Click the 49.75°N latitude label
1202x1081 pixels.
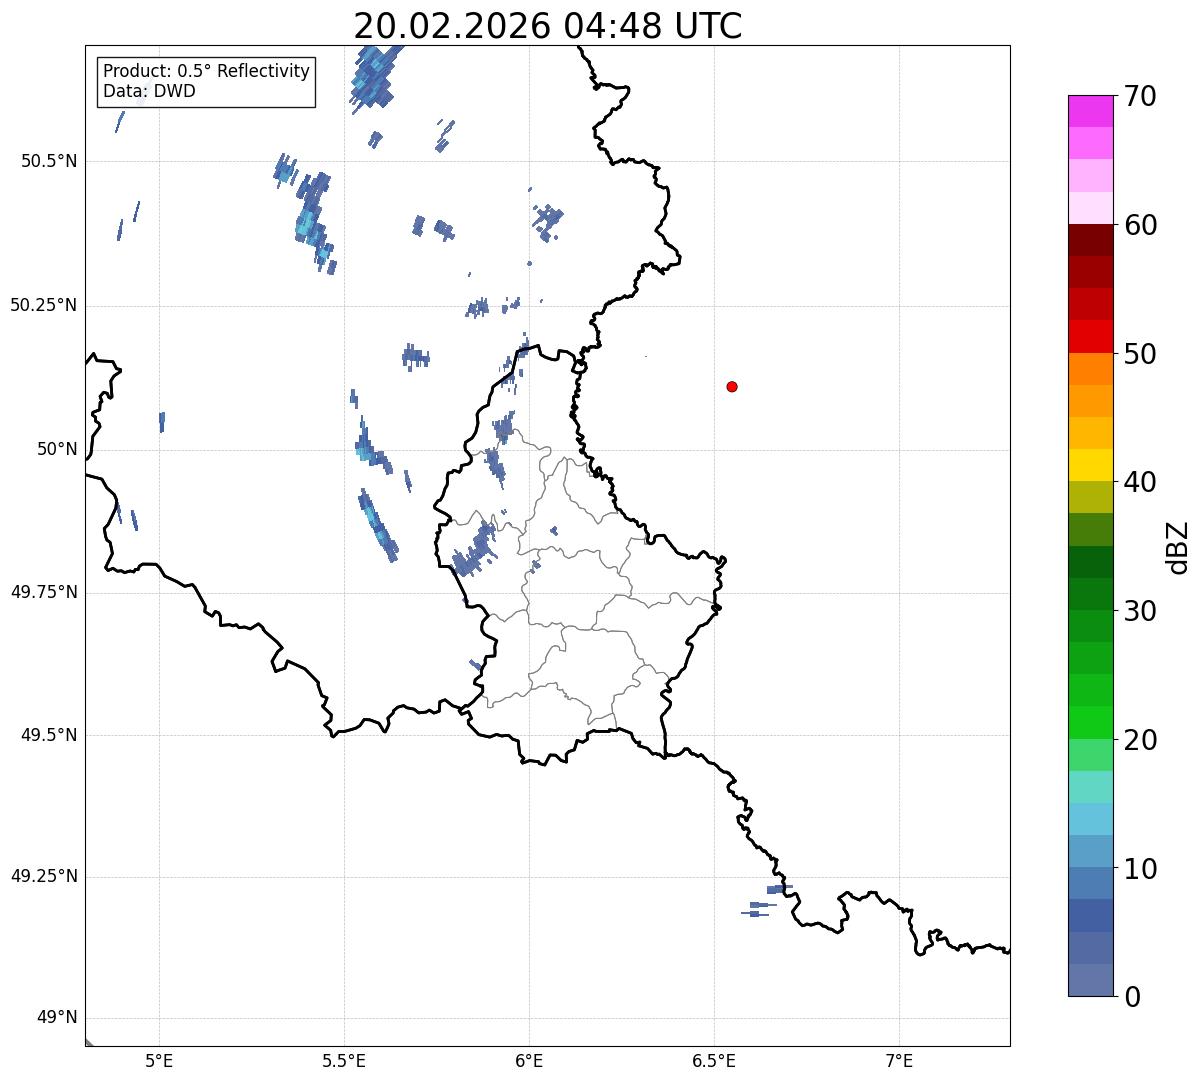click(44, 593)
